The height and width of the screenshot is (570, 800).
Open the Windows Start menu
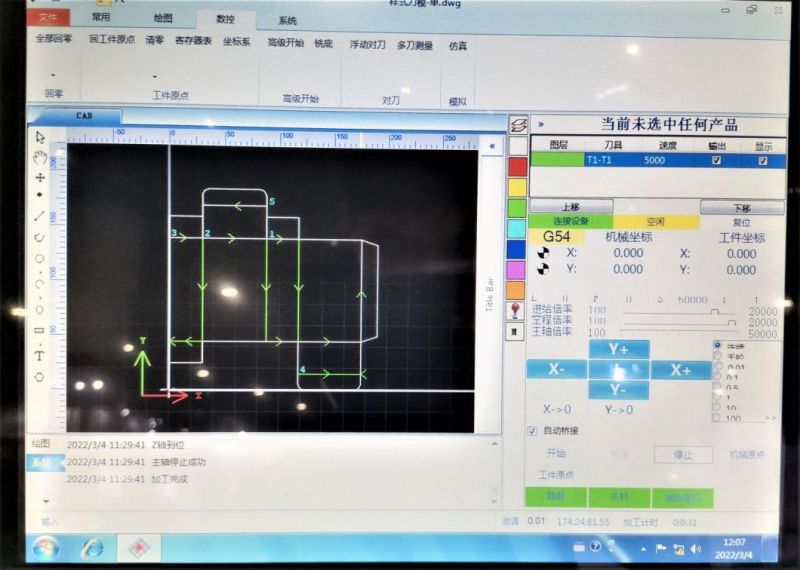[x=45, y=548]
